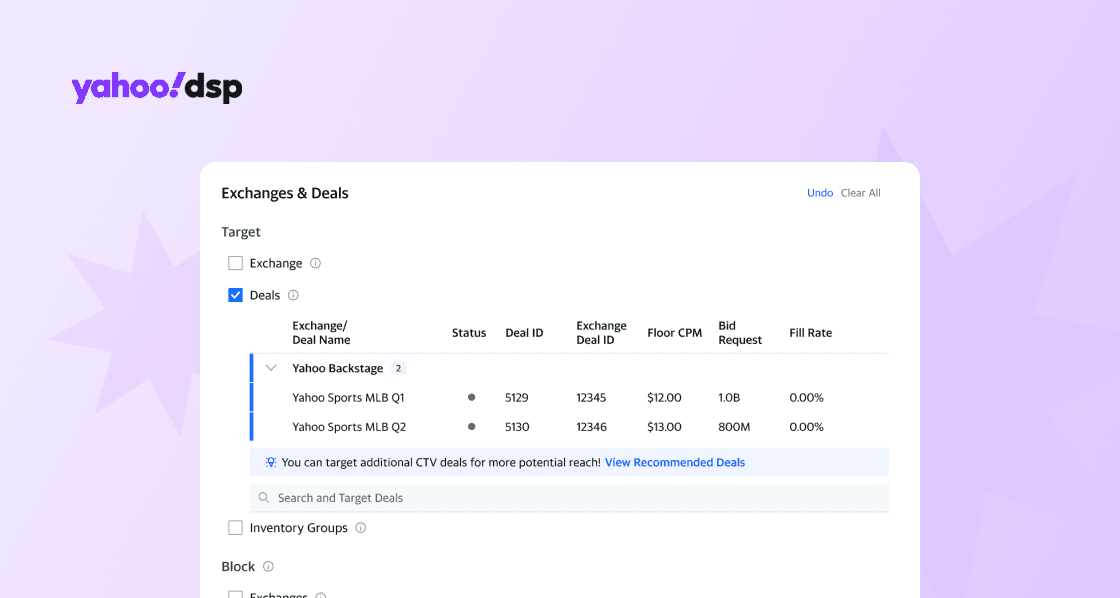Open info icon next to Block

pyautogui.click(x=269, y=567)
